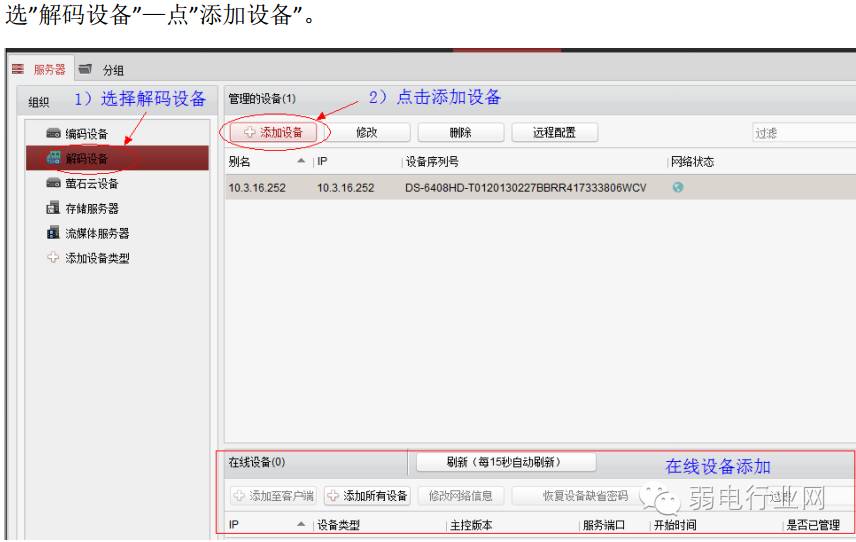Open 远程配置 for the device
856x542 pixels.
[x=554, y=132]
